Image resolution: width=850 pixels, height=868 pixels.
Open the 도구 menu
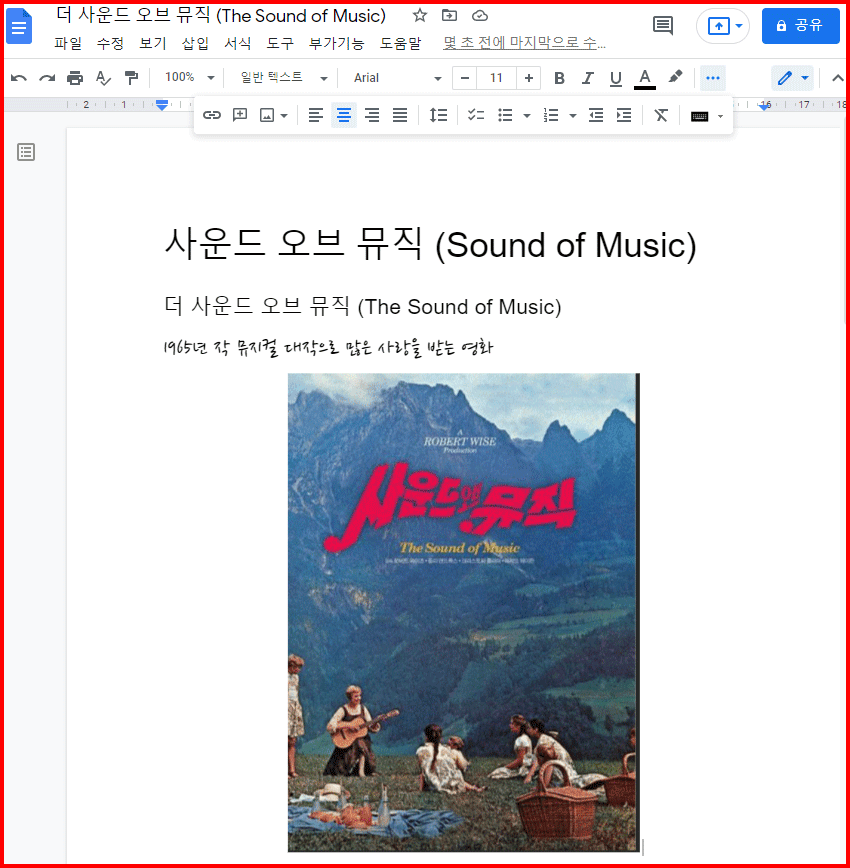280,43
